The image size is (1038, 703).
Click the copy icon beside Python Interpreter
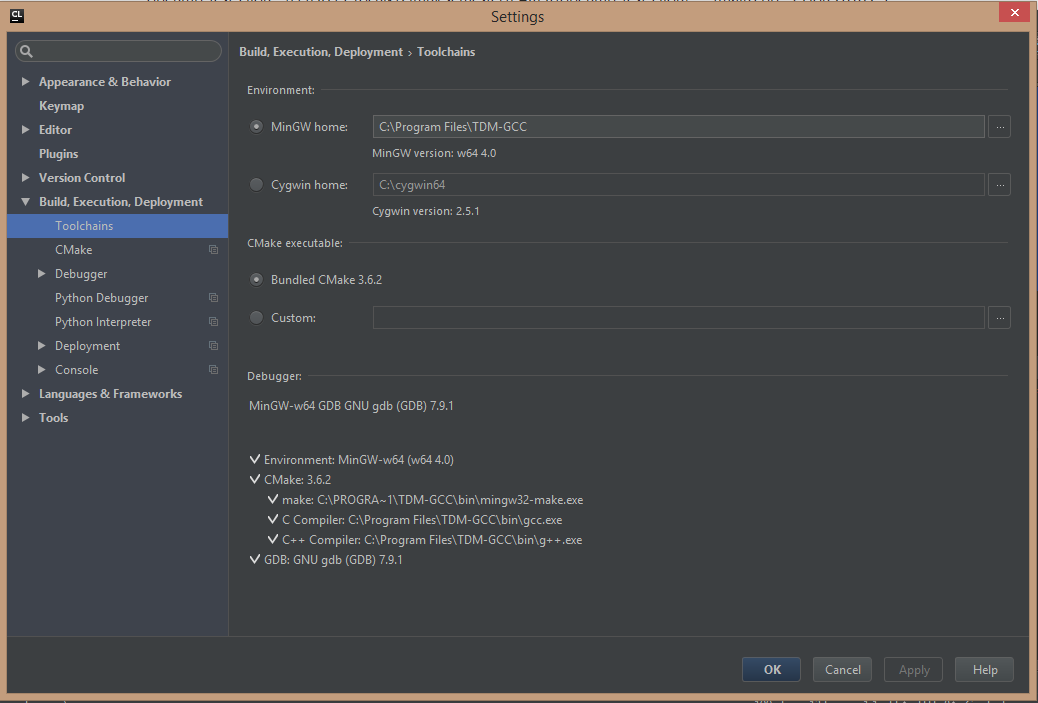[x=213, y=322]
